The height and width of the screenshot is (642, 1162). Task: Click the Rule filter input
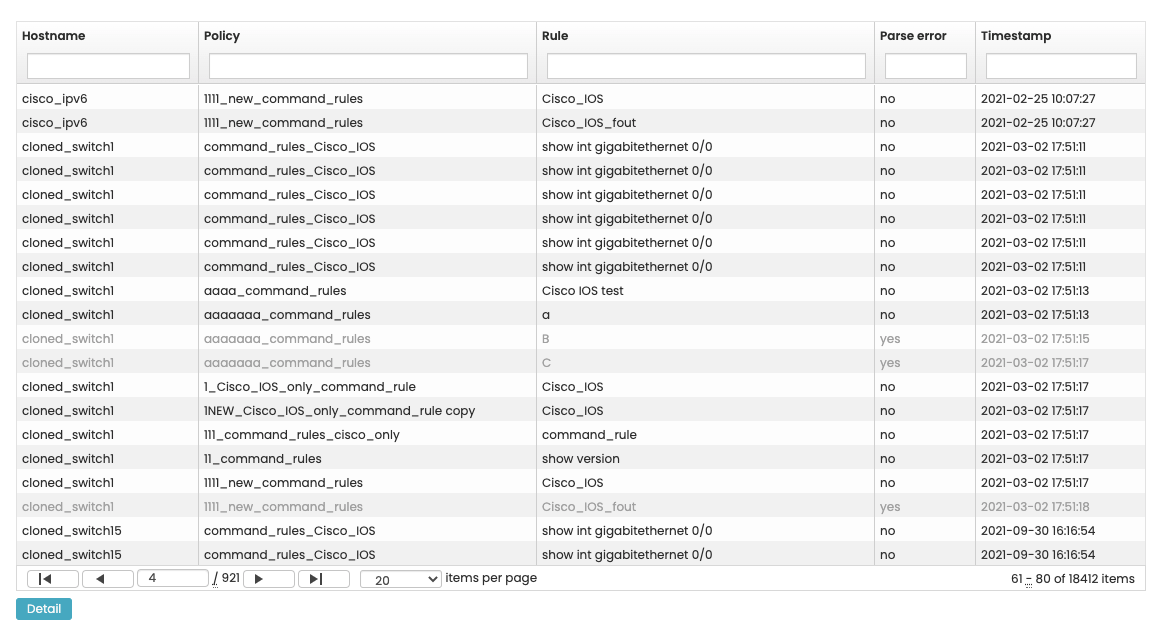point(706,66)
